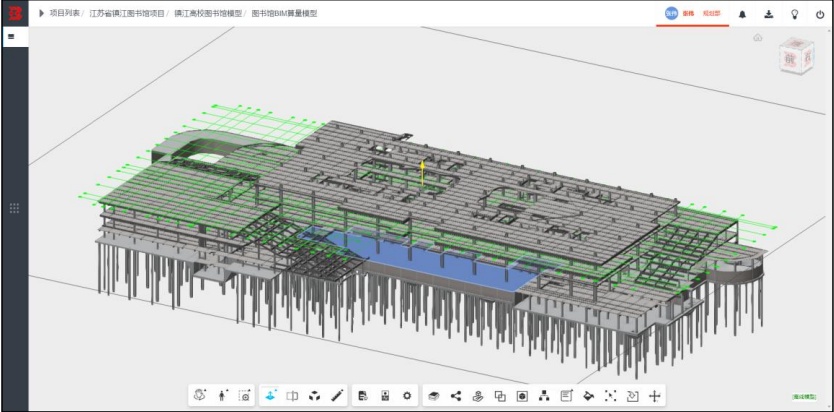834x412 pixels.
Task: Toggle the blue measure/pick point tool
Action: coord(270,396)
